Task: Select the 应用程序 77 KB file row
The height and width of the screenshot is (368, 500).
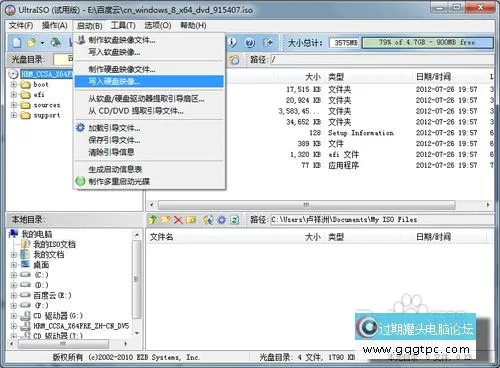Action: [x=320, y=165]
